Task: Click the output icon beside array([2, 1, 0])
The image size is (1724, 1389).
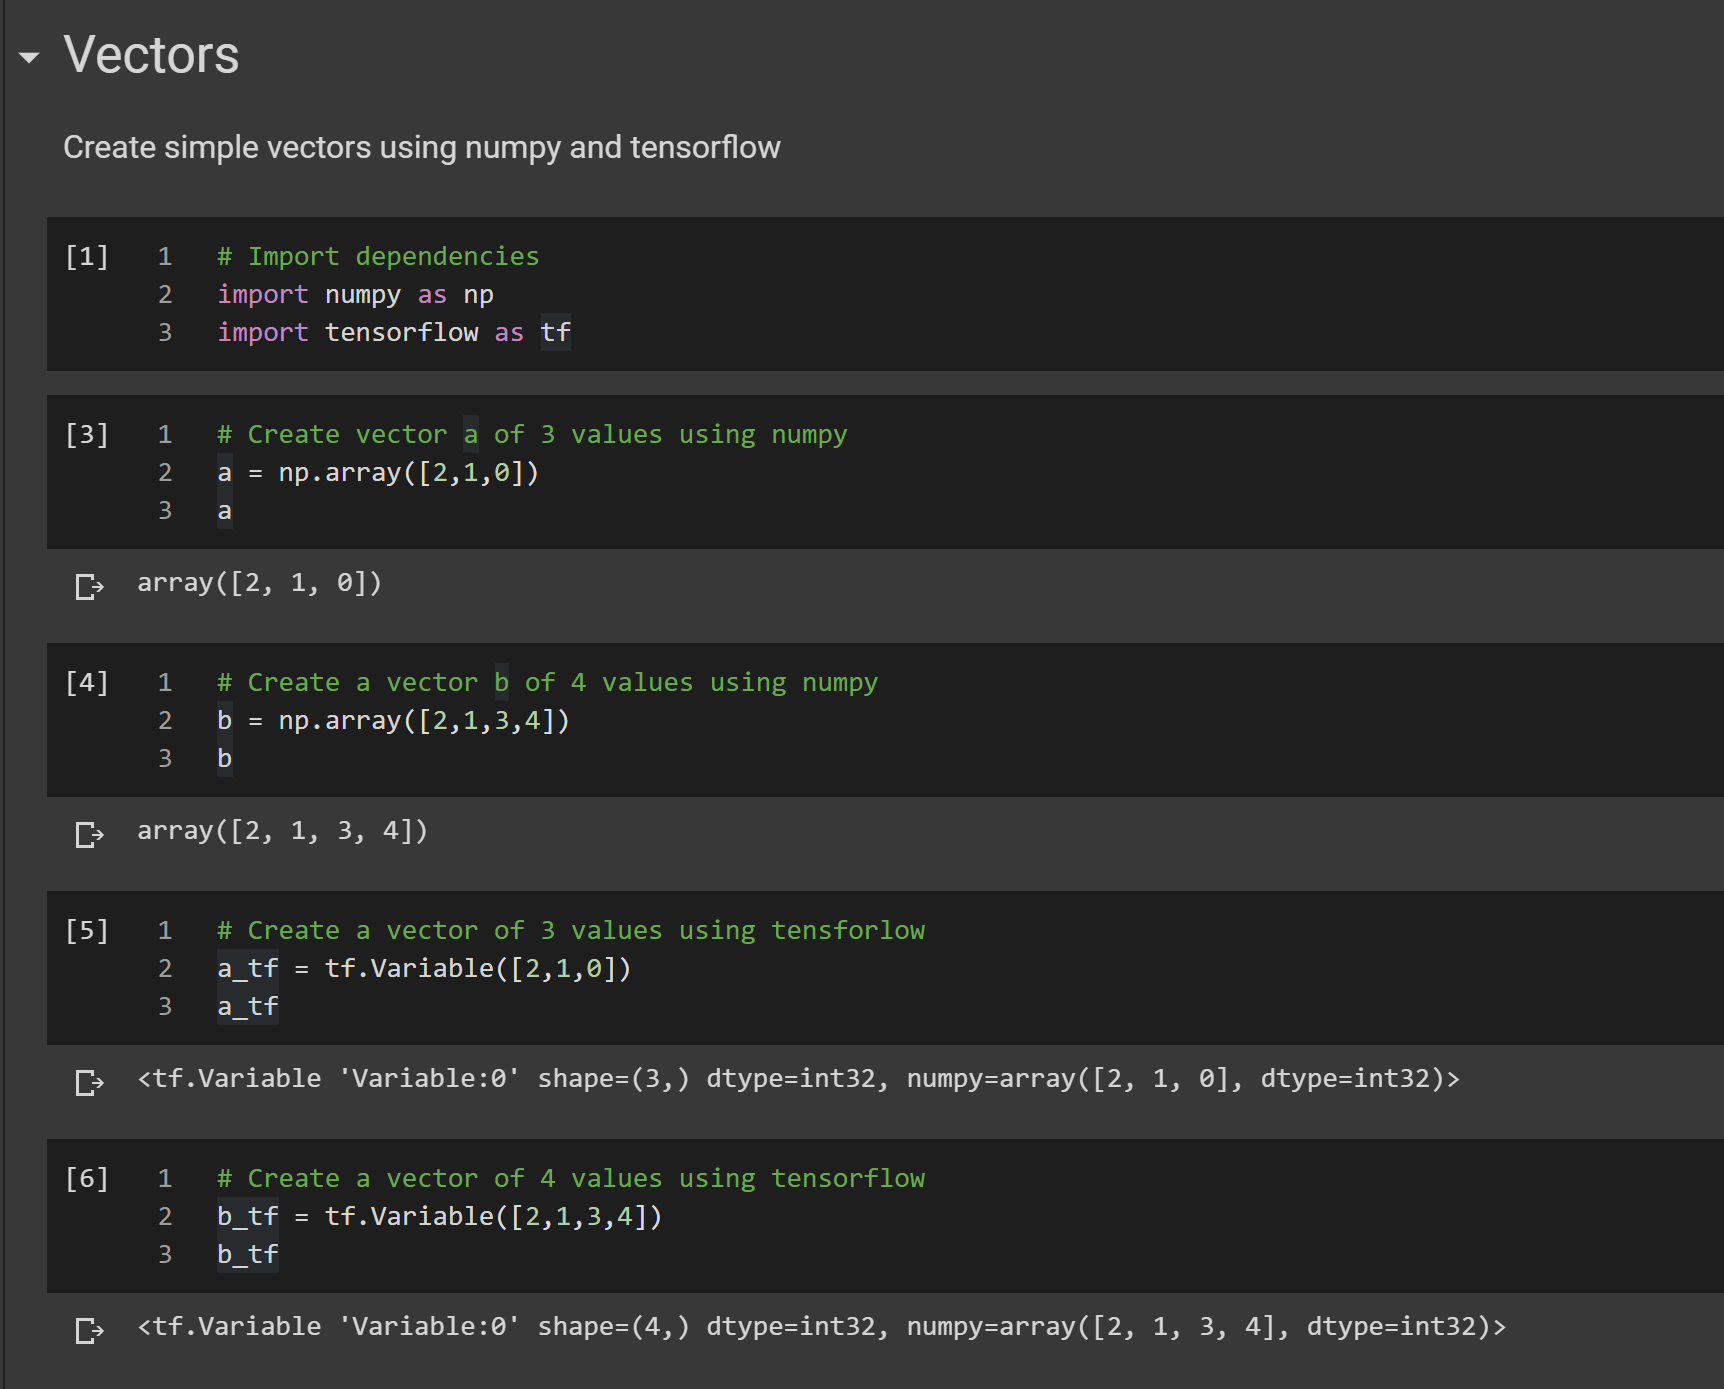Action: point(89,586)
